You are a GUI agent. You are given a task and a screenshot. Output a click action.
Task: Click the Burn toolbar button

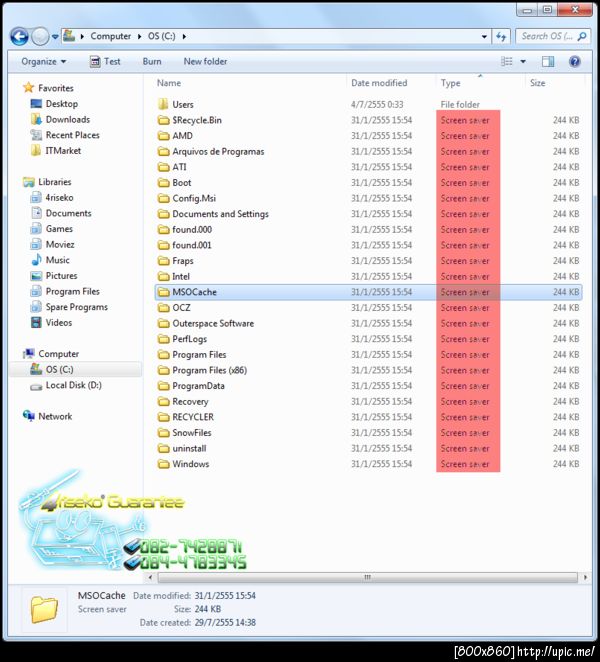tap(152, 62)
